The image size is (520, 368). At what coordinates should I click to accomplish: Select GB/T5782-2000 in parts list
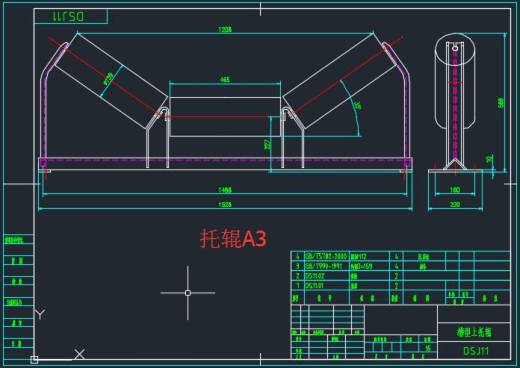pyautogui.click(x=326, y=256)
